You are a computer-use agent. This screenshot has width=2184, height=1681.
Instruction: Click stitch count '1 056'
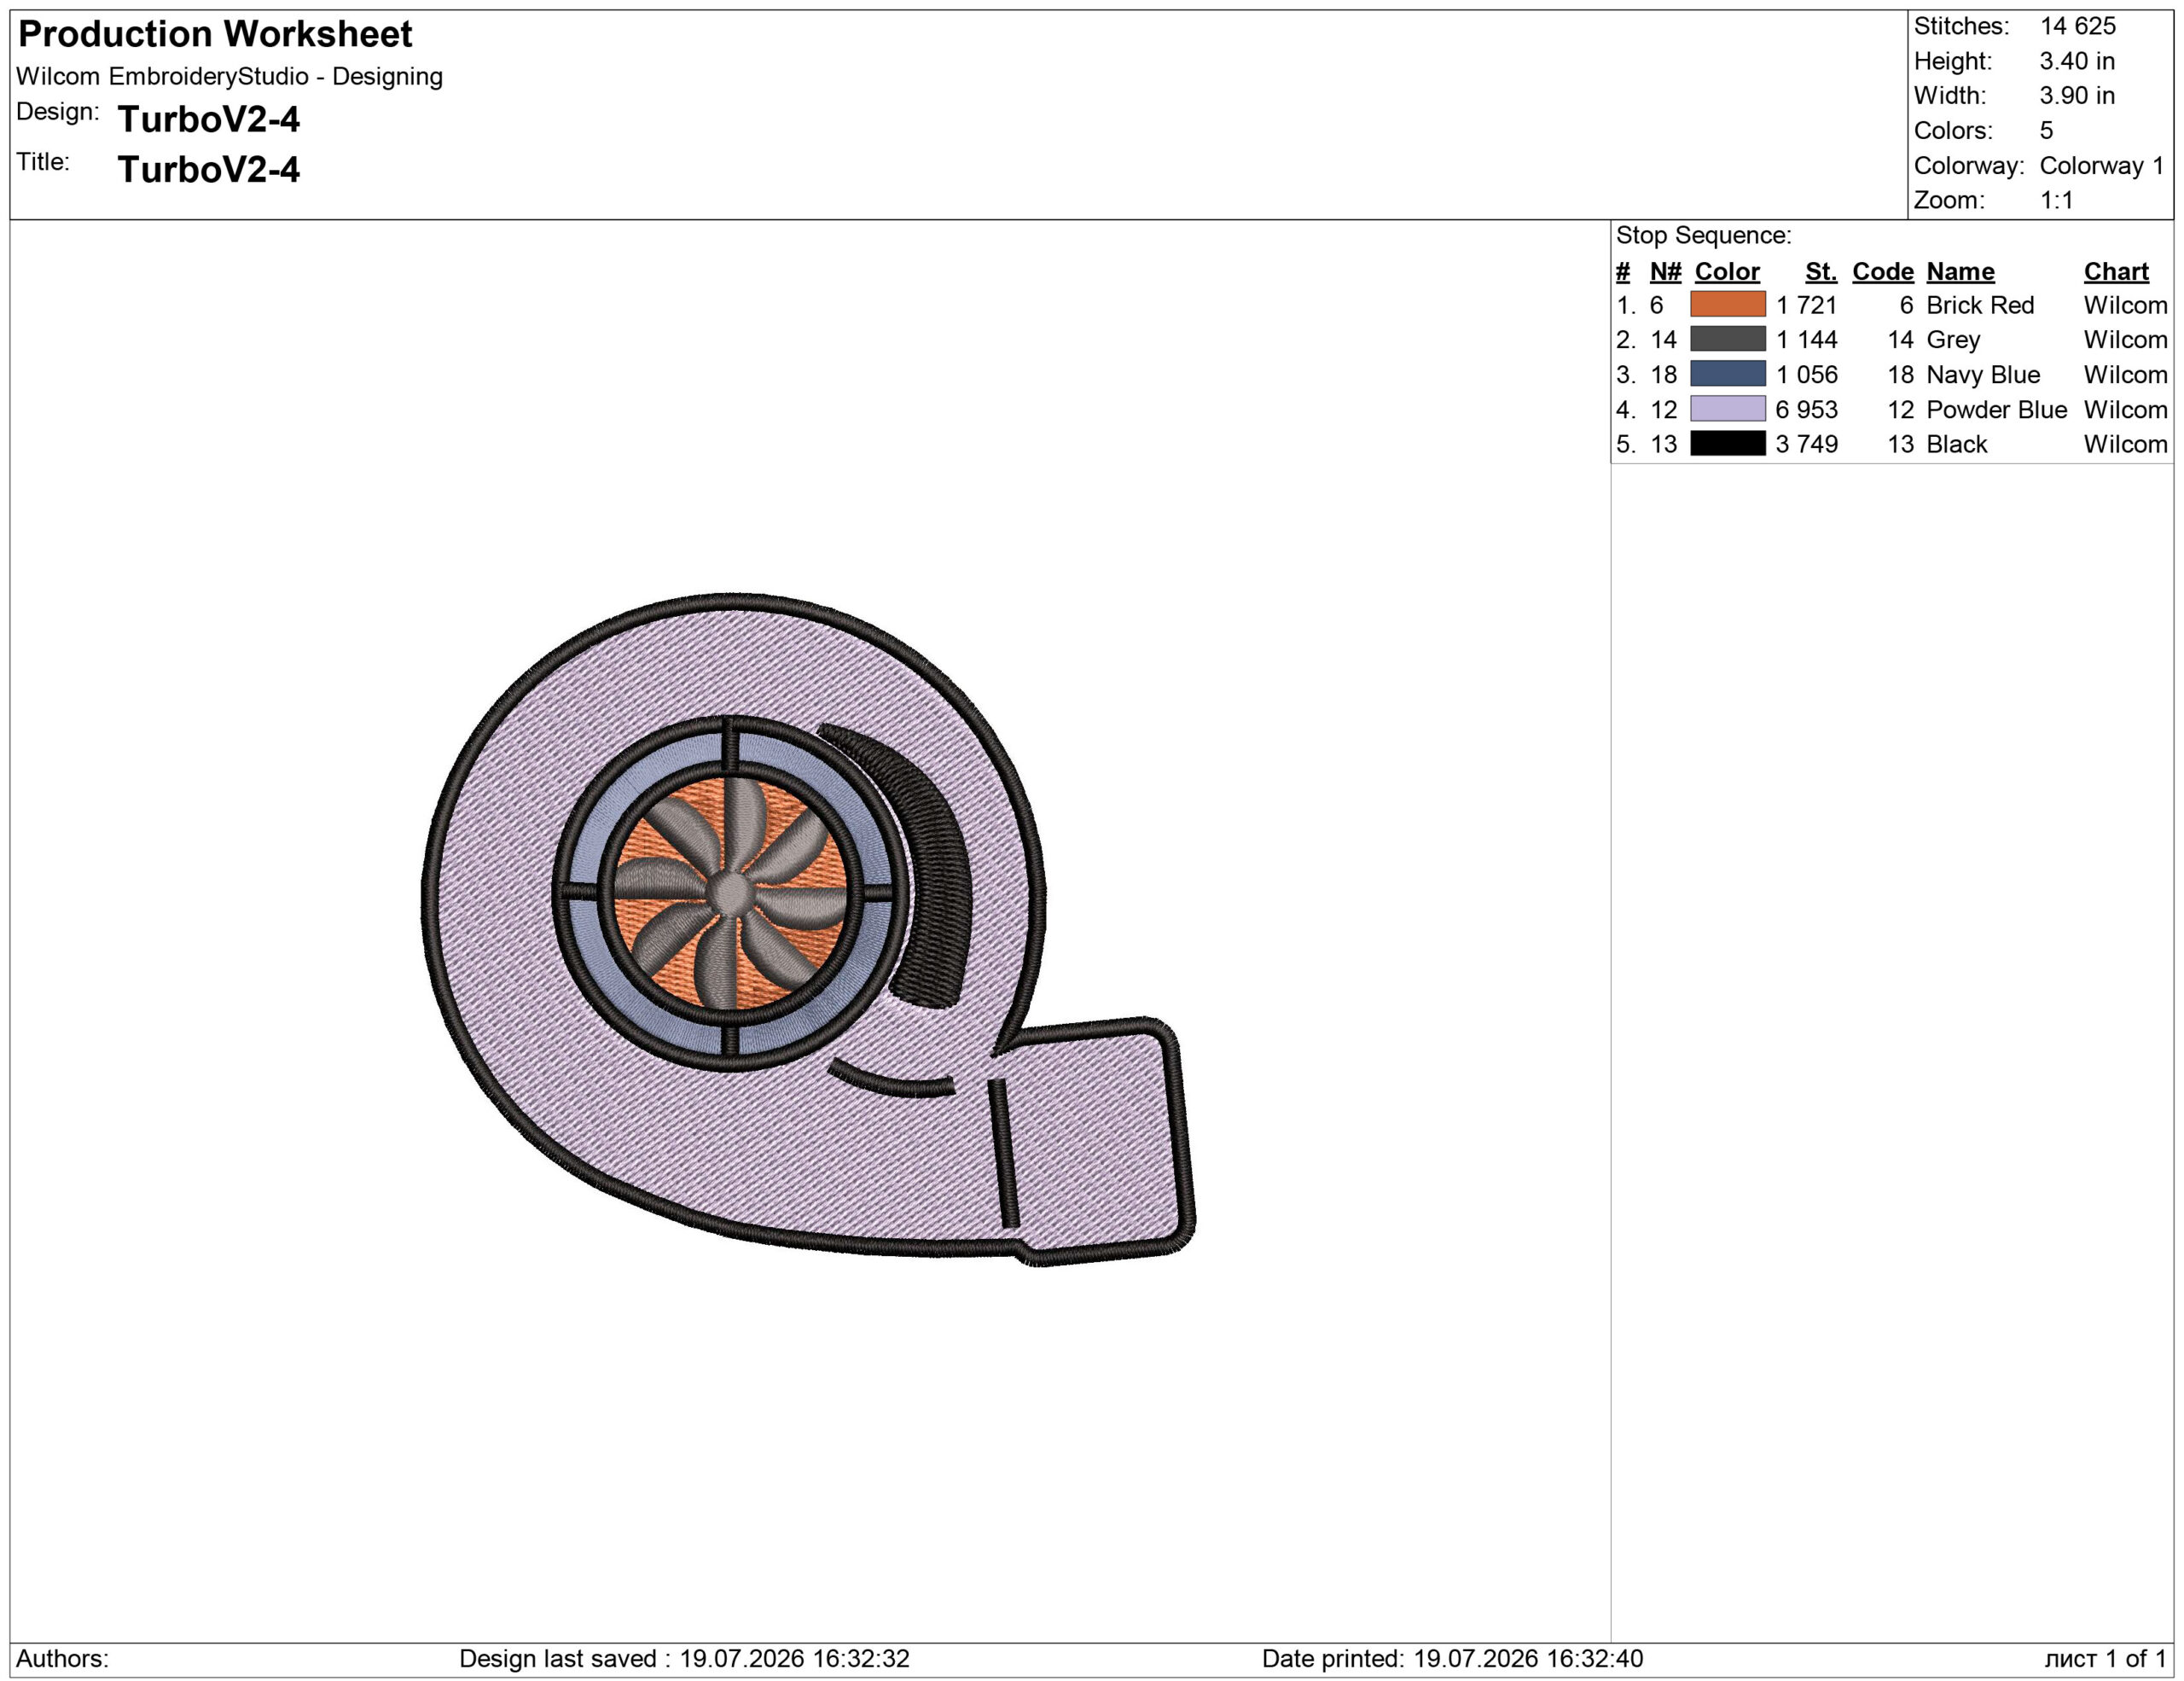[x=1806, y=375]
